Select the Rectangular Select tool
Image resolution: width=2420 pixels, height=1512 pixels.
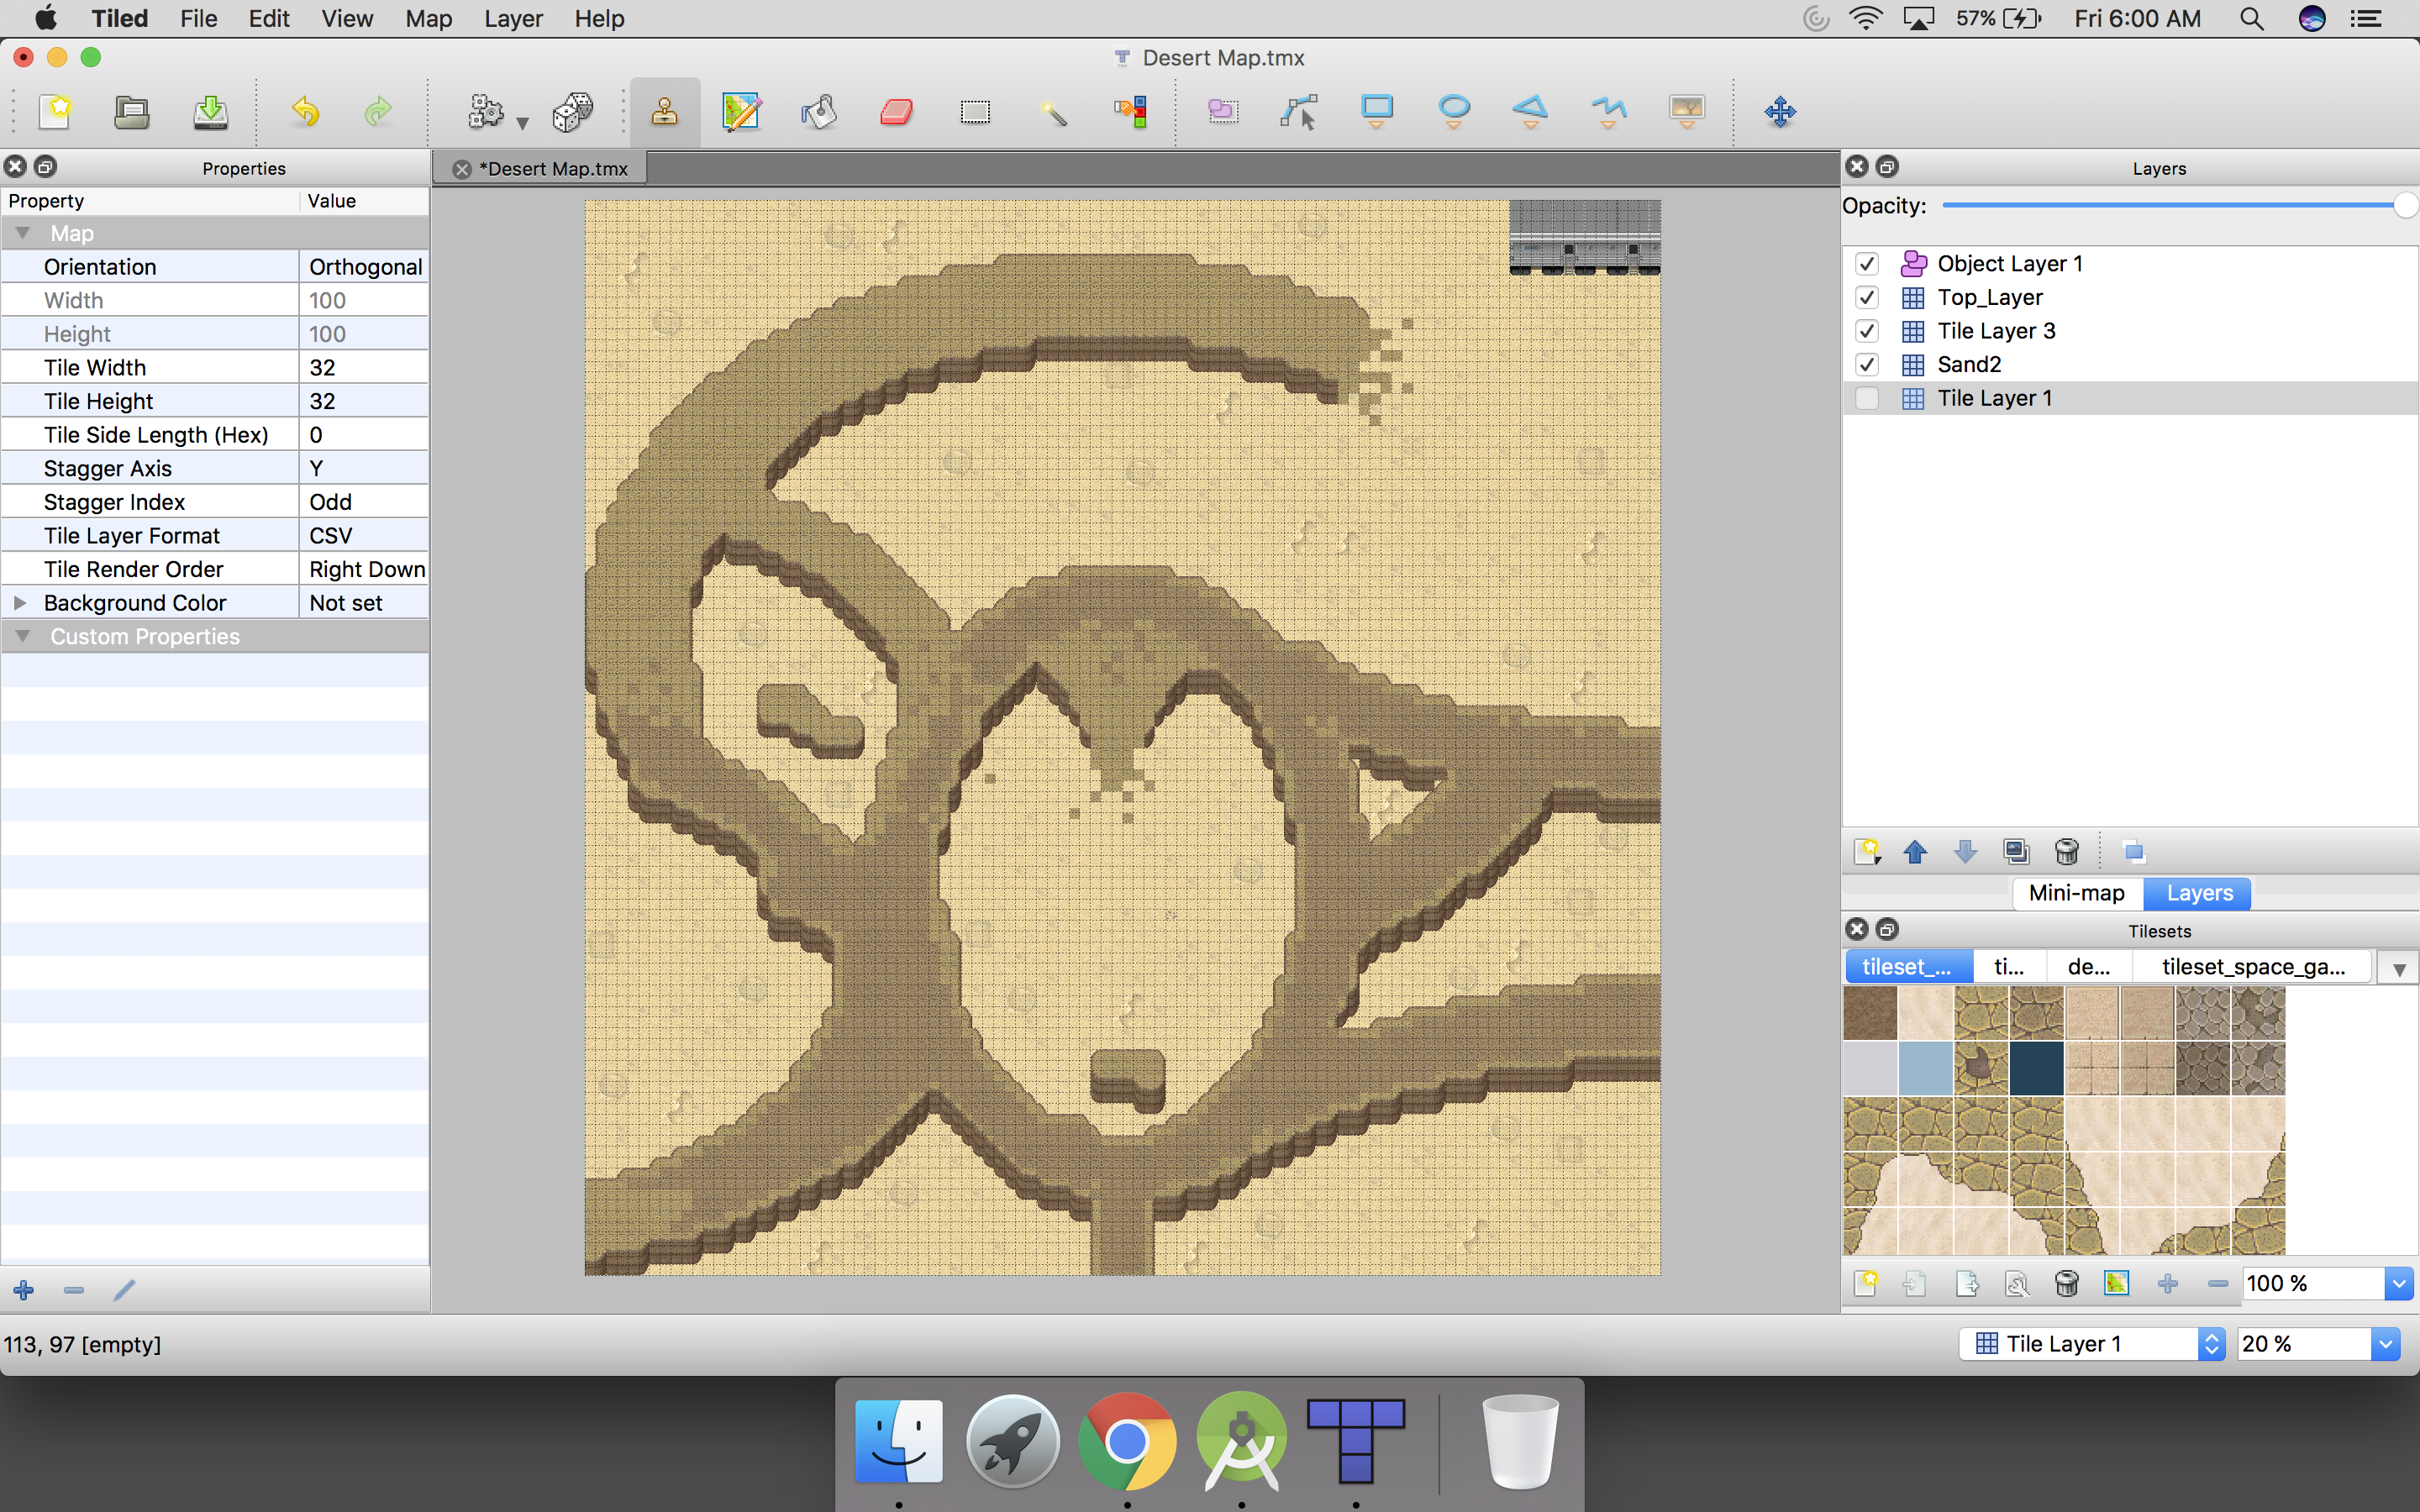click(975, 111)
